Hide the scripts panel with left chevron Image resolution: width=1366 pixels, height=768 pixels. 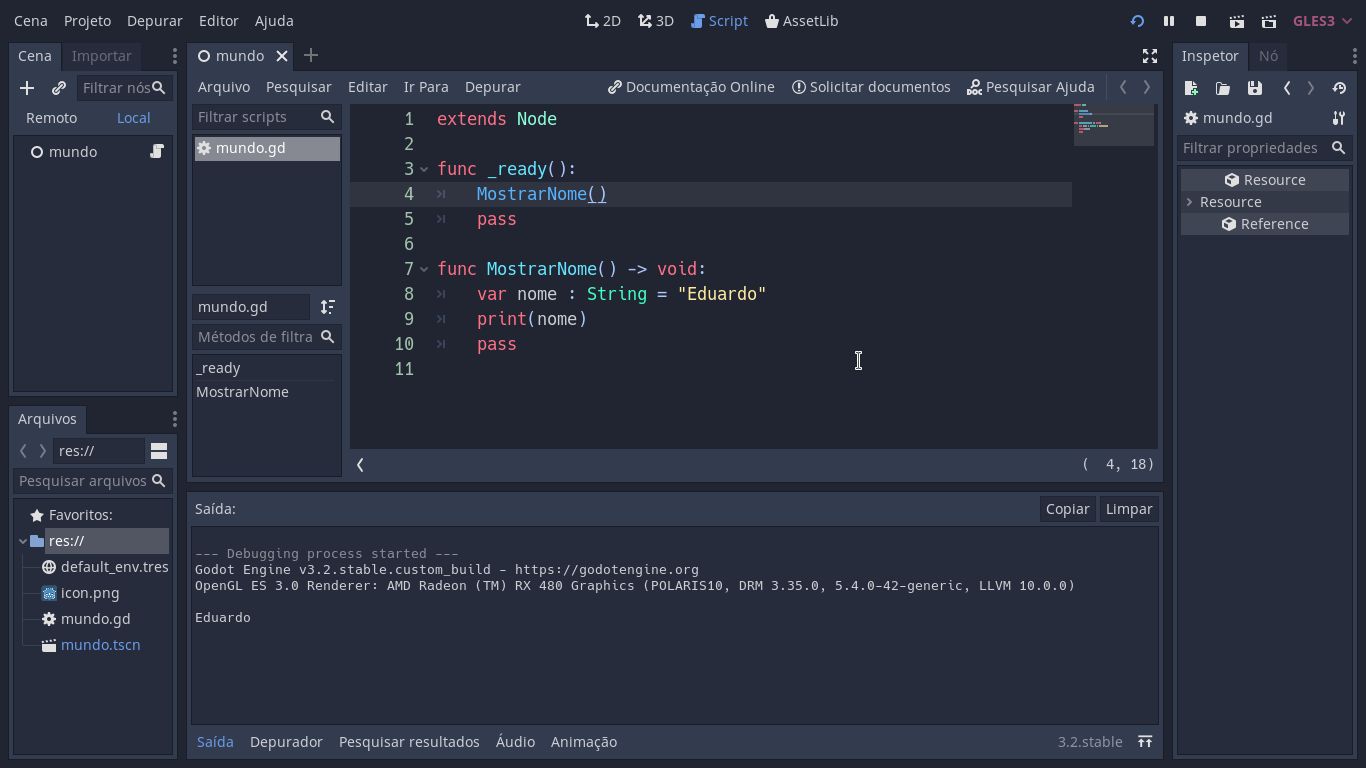coord(360,464)
